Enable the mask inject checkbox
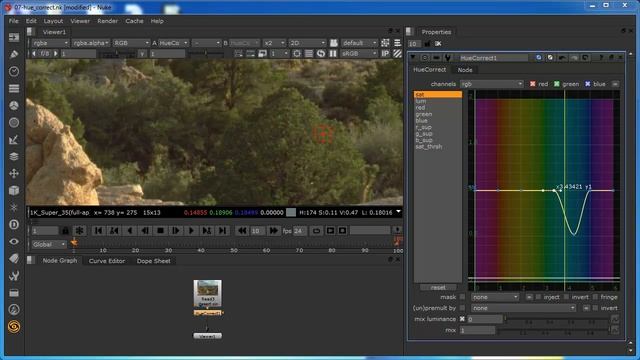The width and height of the screenshot is (640, 360). click(x=538, y=297)
